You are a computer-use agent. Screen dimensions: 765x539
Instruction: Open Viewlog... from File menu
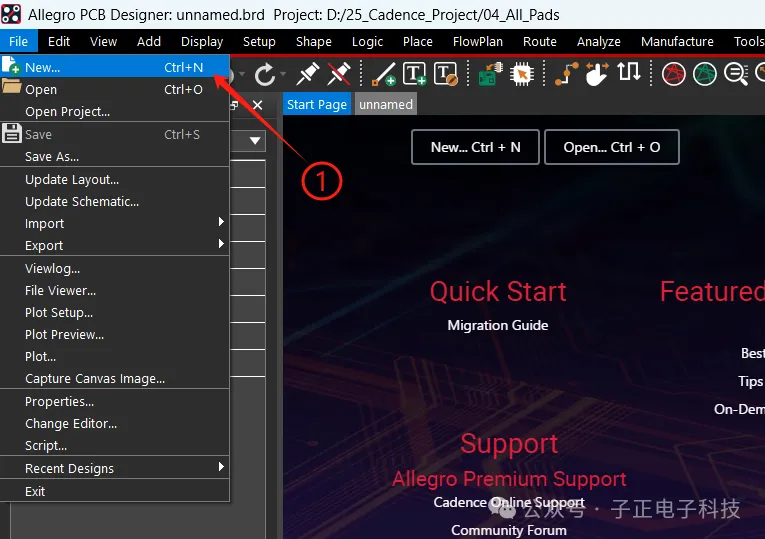point(115,268)
